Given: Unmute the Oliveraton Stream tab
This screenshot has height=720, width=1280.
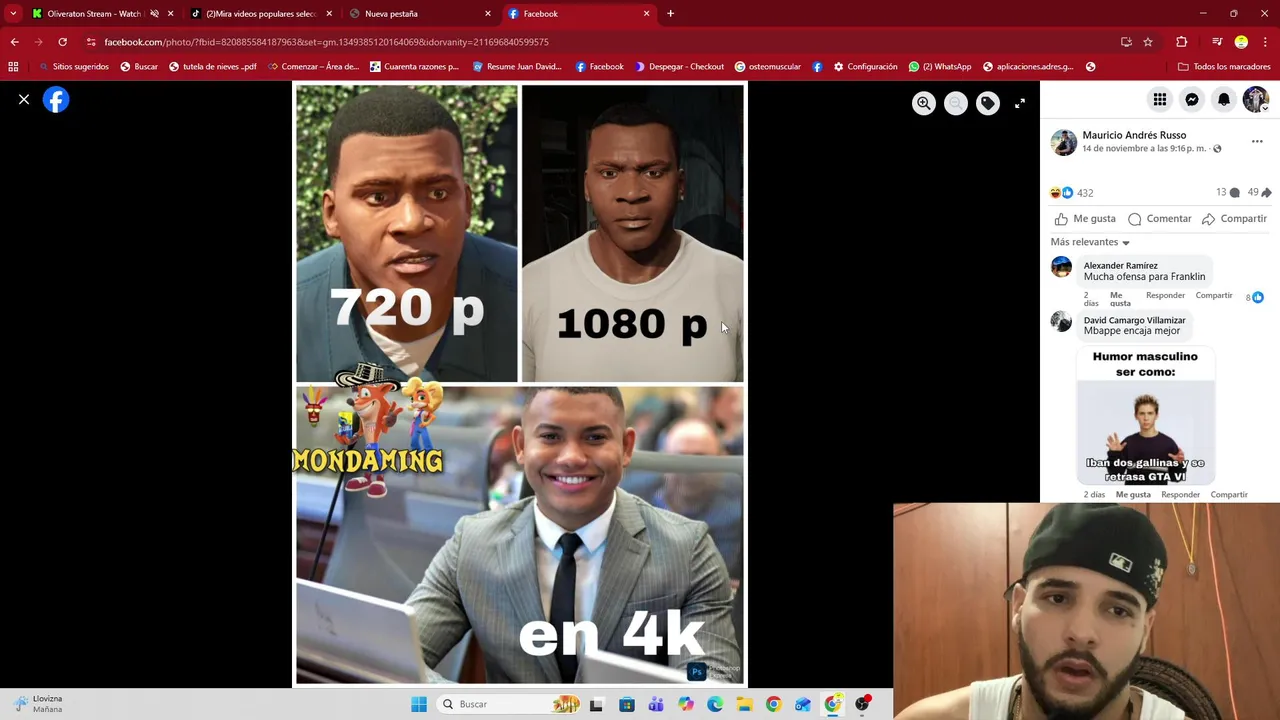Looking at the screenshot, I should [x=154, y=14].
